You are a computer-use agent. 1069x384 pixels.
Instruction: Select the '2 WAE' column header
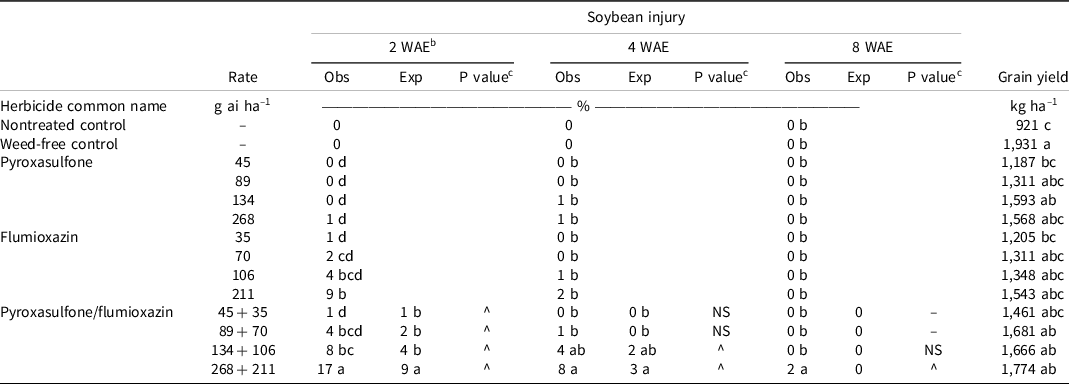[417, 48]
